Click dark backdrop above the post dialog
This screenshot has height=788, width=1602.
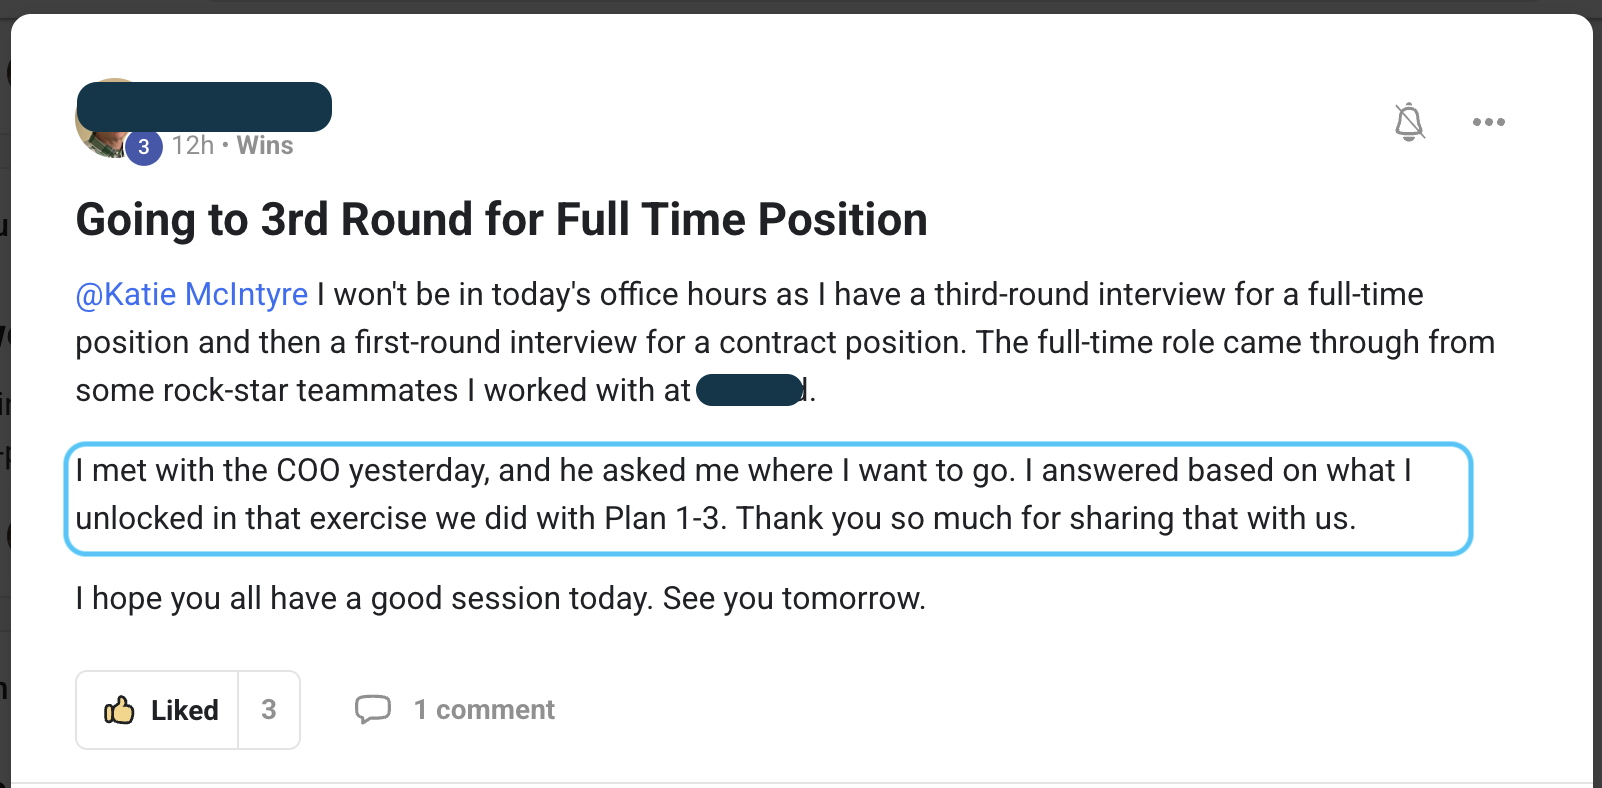800,6
